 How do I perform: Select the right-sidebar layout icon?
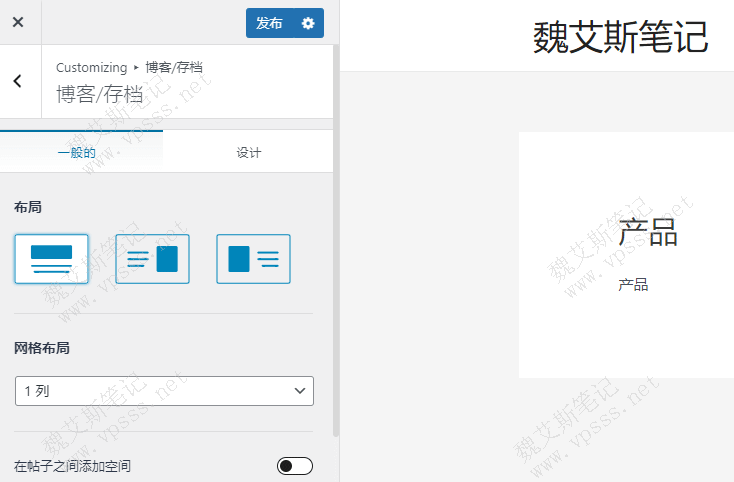(153, 259)
